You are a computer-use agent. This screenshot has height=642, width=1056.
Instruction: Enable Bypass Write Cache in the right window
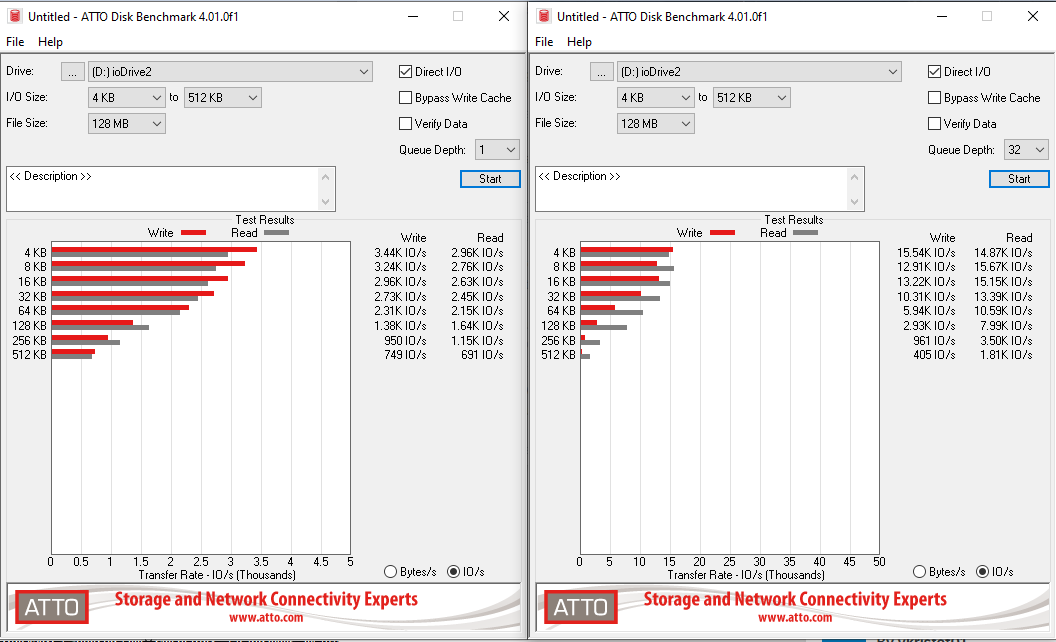coord(934,98)
